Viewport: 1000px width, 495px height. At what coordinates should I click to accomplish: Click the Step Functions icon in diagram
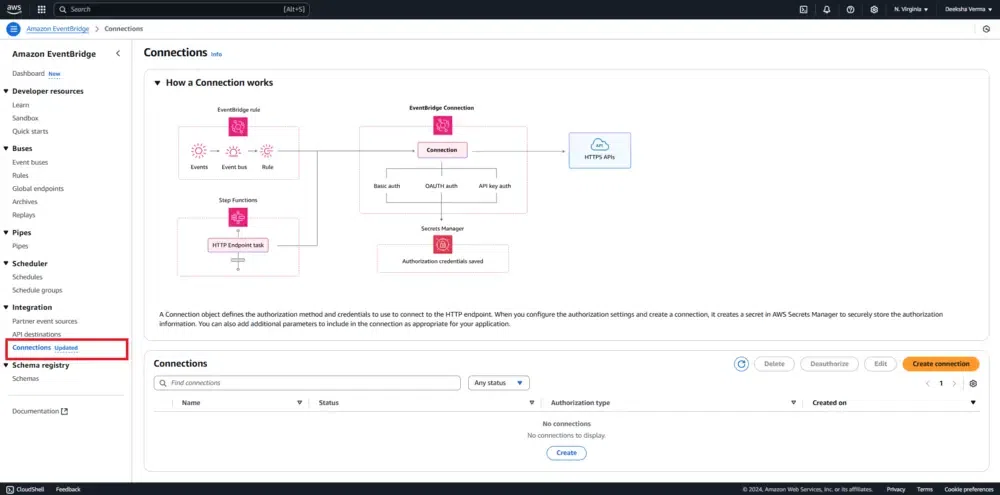238,218
